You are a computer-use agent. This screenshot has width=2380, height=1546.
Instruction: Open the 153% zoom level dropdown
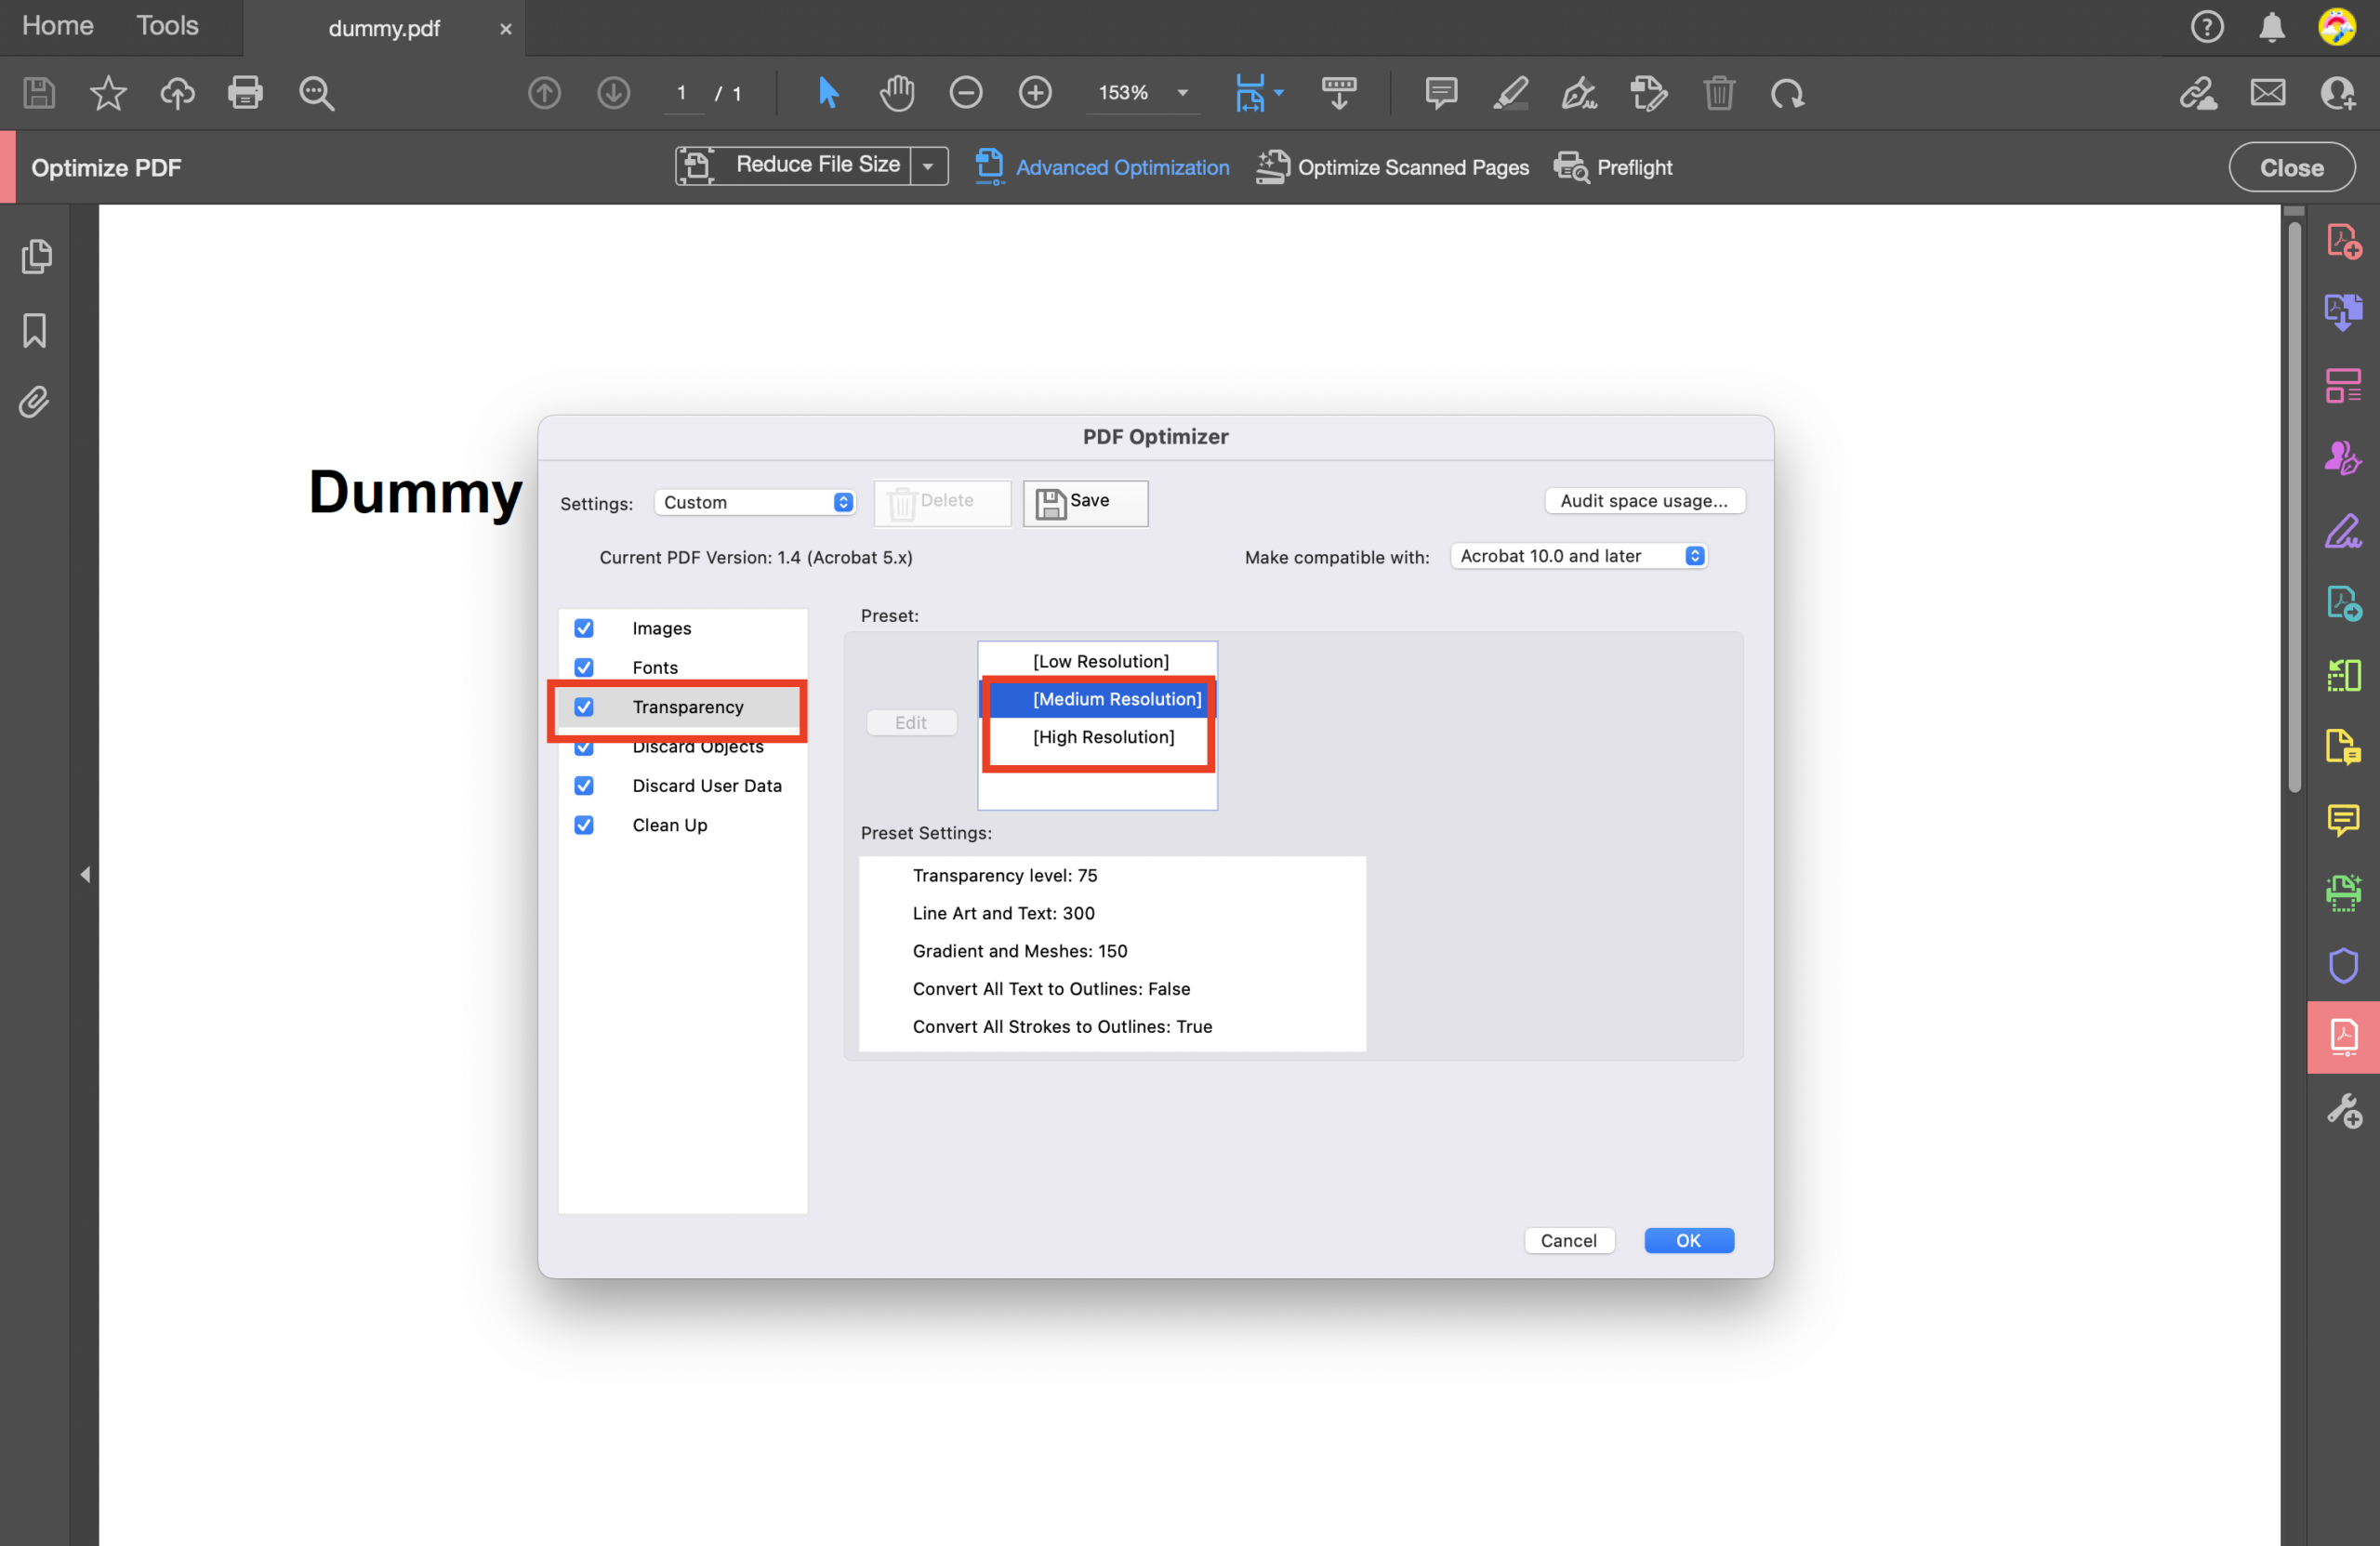1182,93
